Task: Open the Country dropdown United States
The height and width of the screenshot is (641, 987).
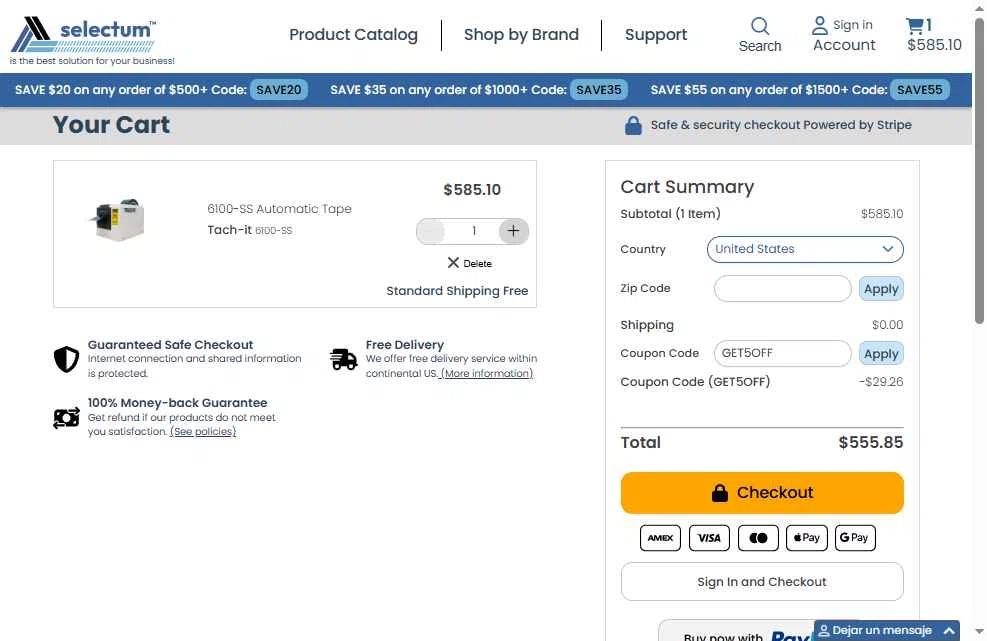Action: tap(805, 249)
